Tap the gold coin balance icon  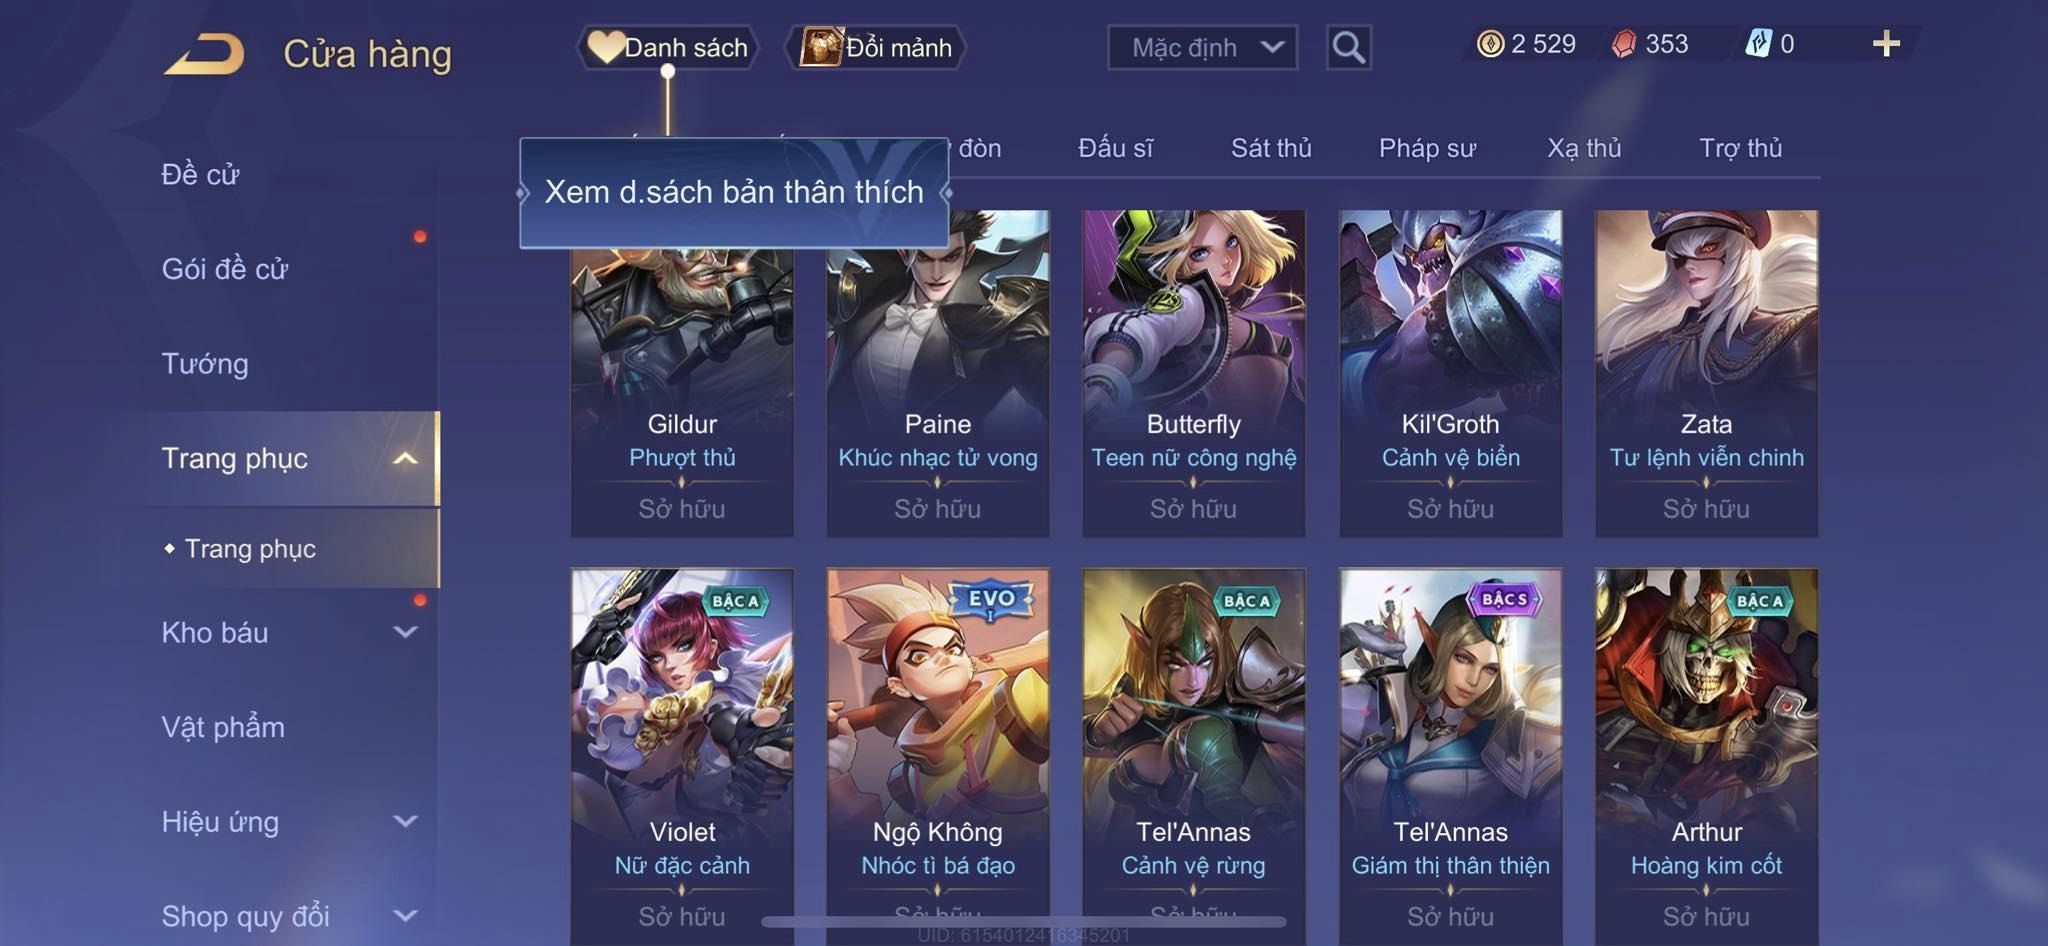[1490, 44]
